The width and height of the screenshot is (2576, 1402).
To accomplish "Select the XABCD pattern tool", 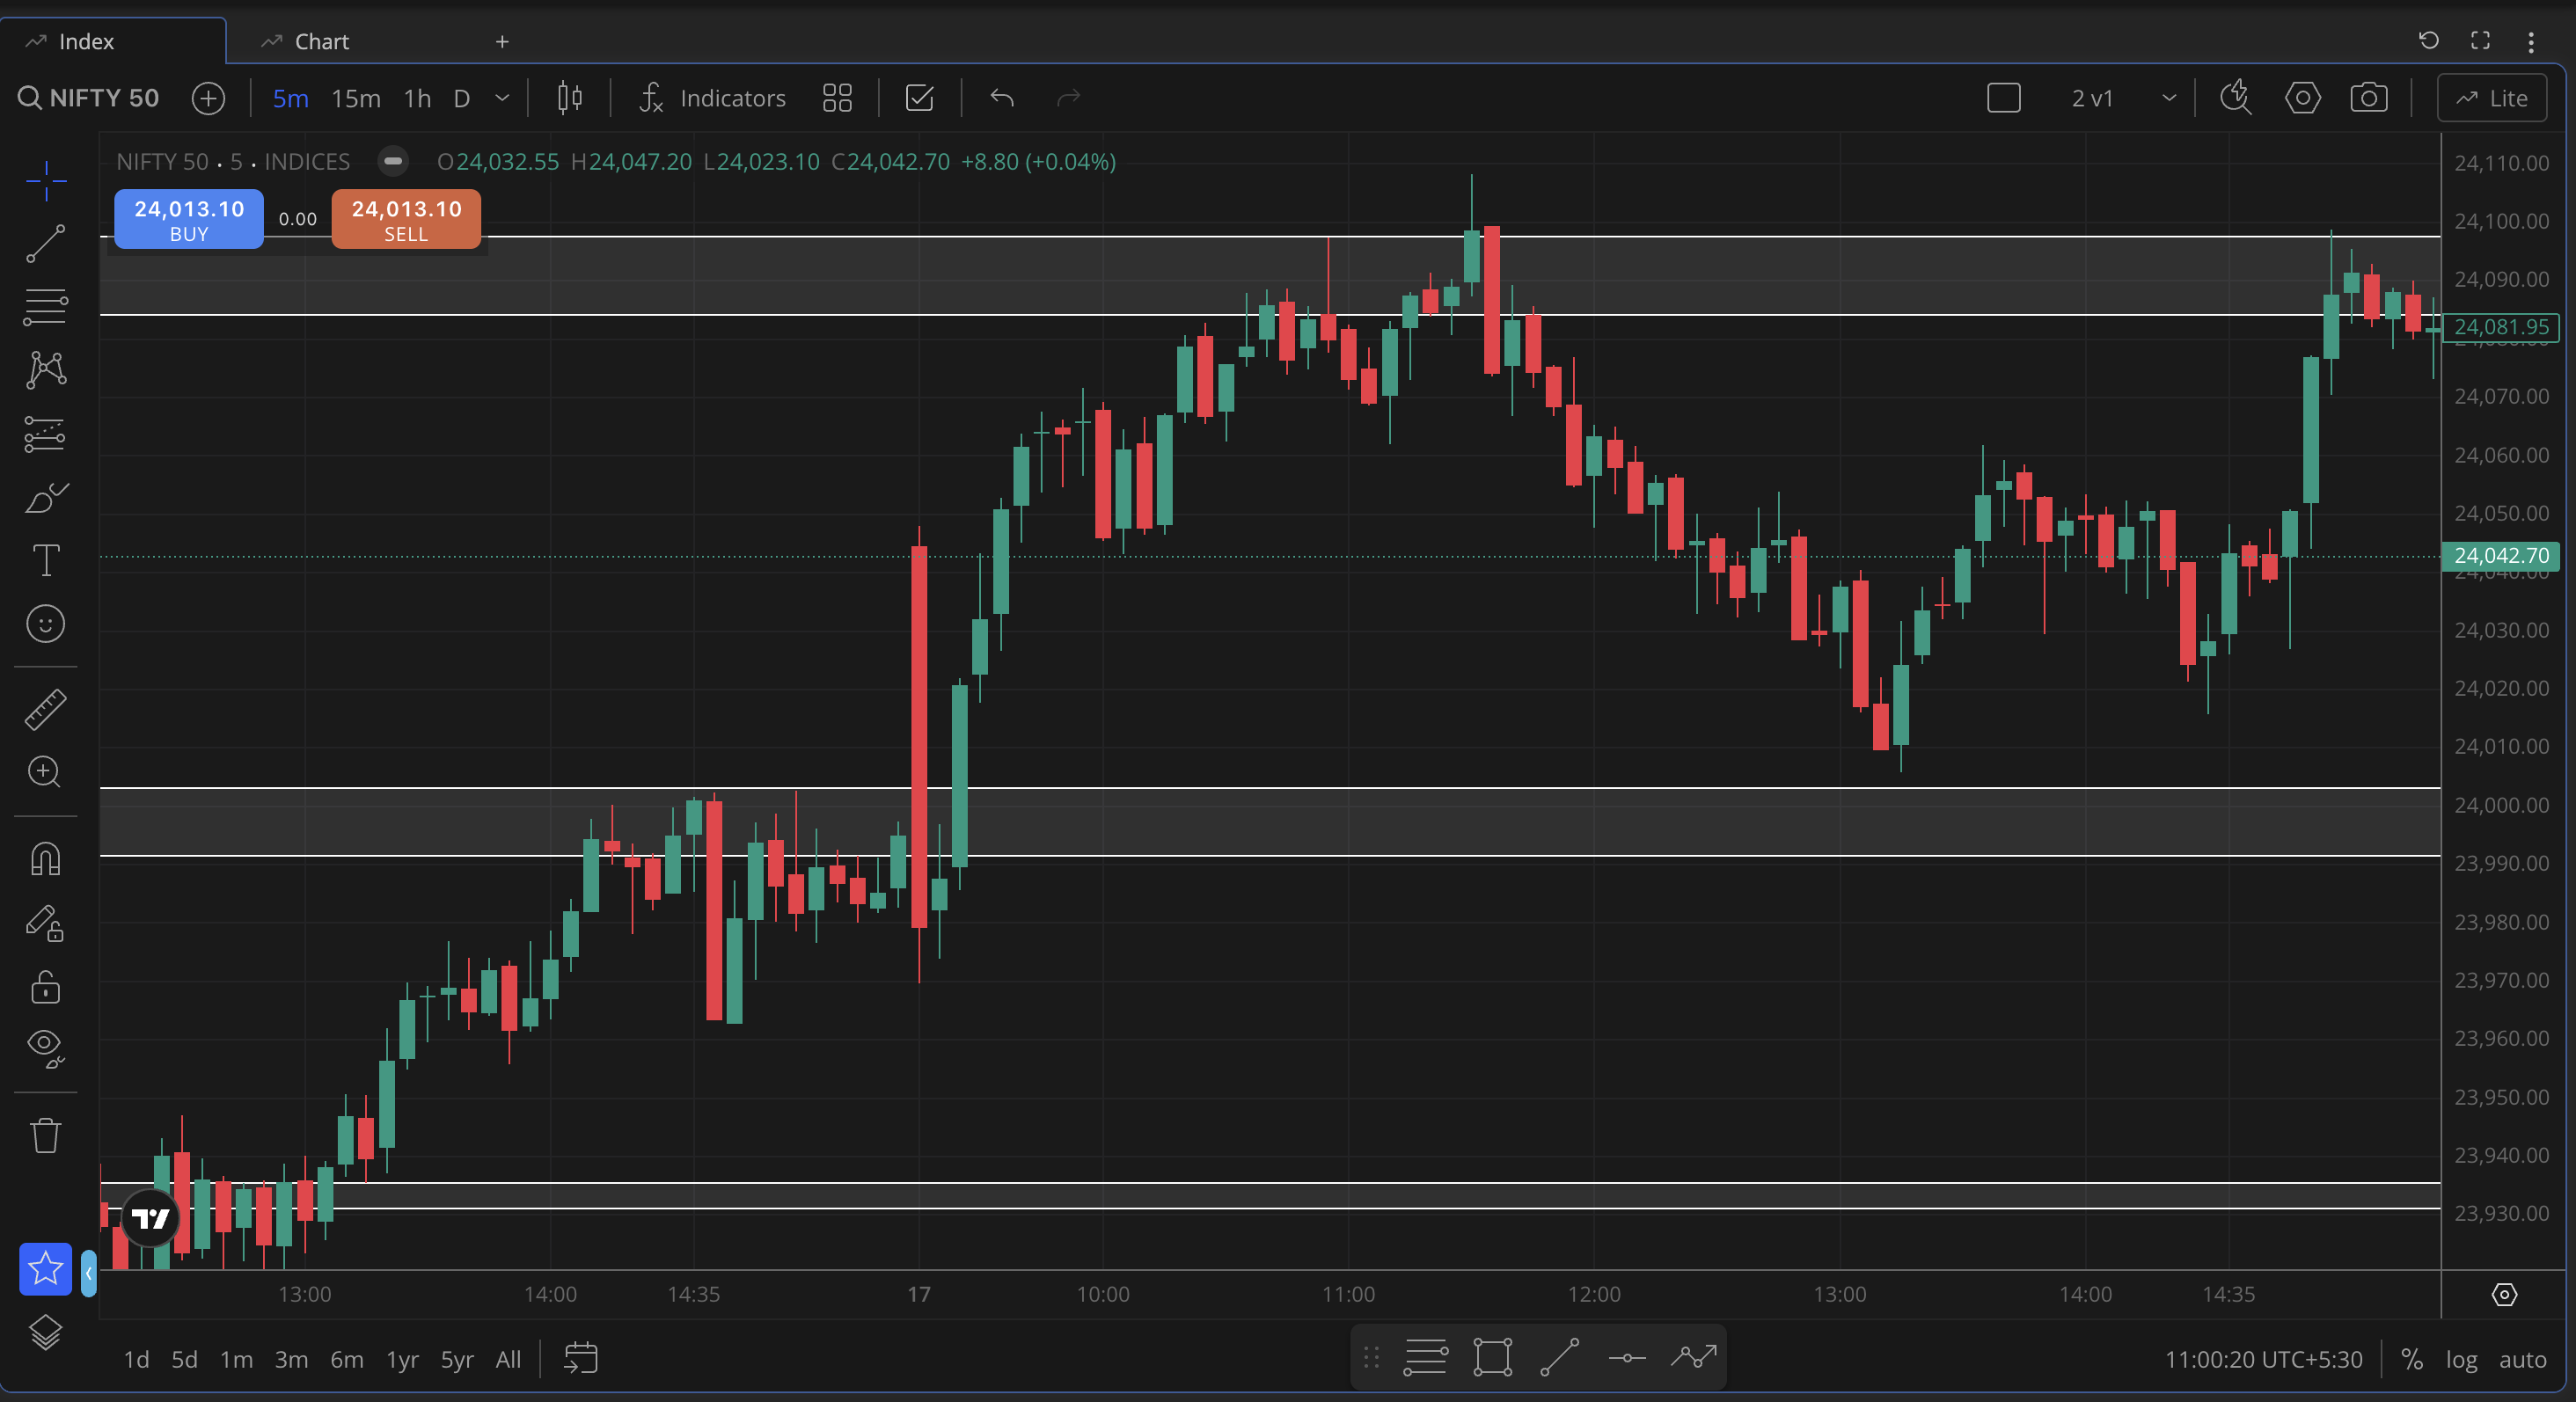I will pyautogui.click(x=46, y=370).
